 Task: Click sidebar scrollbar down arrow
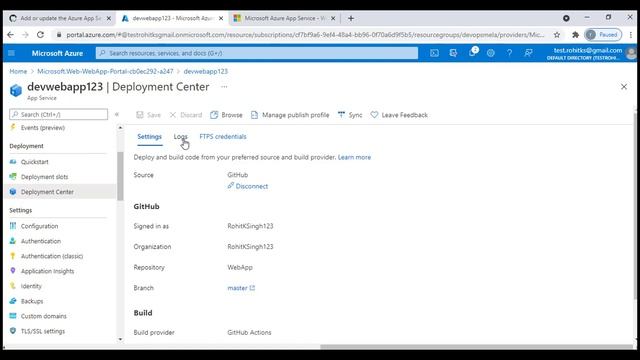(x=120, y=339)
